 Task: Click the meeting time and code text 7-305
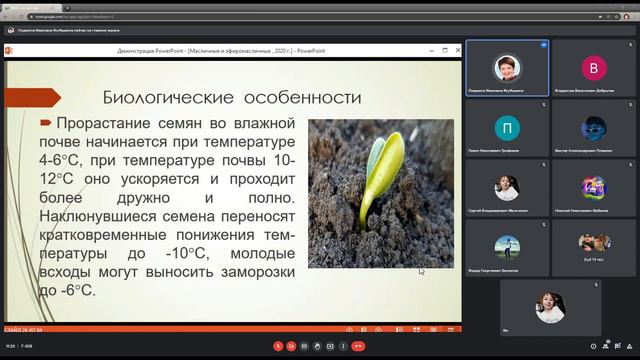coord(27,346)
